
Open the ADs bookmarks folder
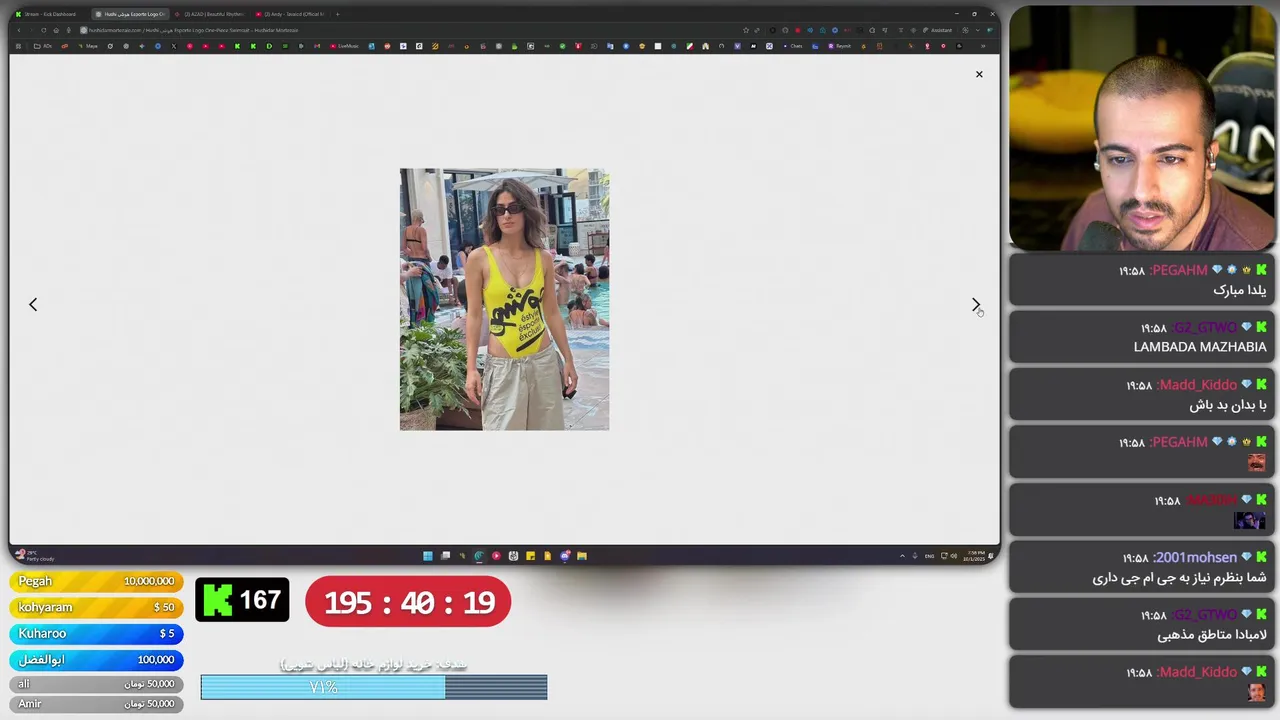click(43, 46)
